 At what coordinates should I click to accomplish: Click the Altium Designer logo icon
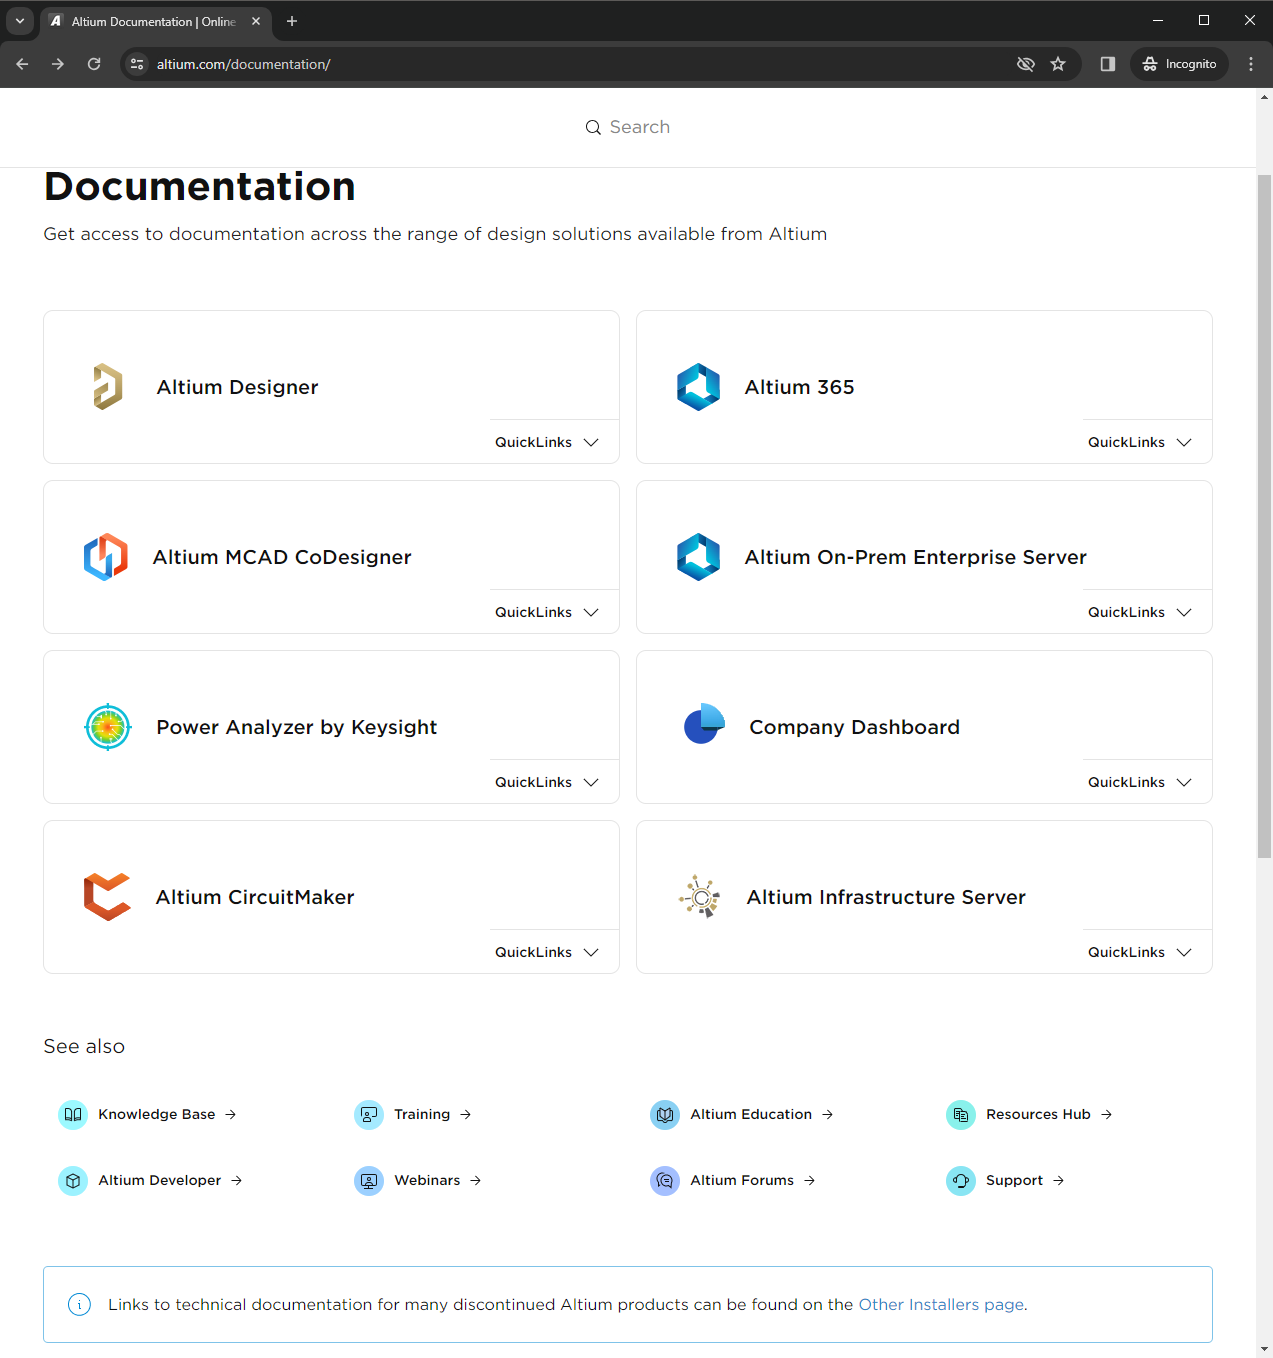(x=108, y=387)
